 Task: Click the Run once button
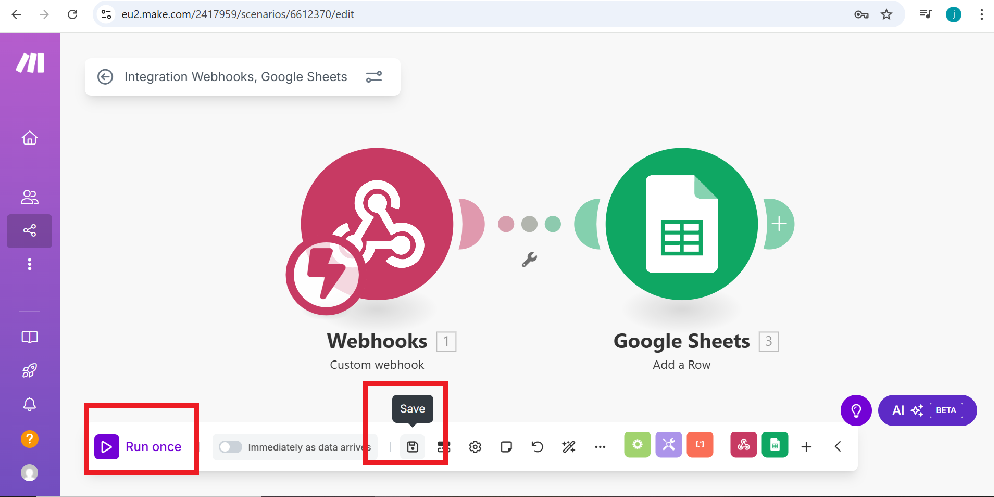click(x=138, y=447)
